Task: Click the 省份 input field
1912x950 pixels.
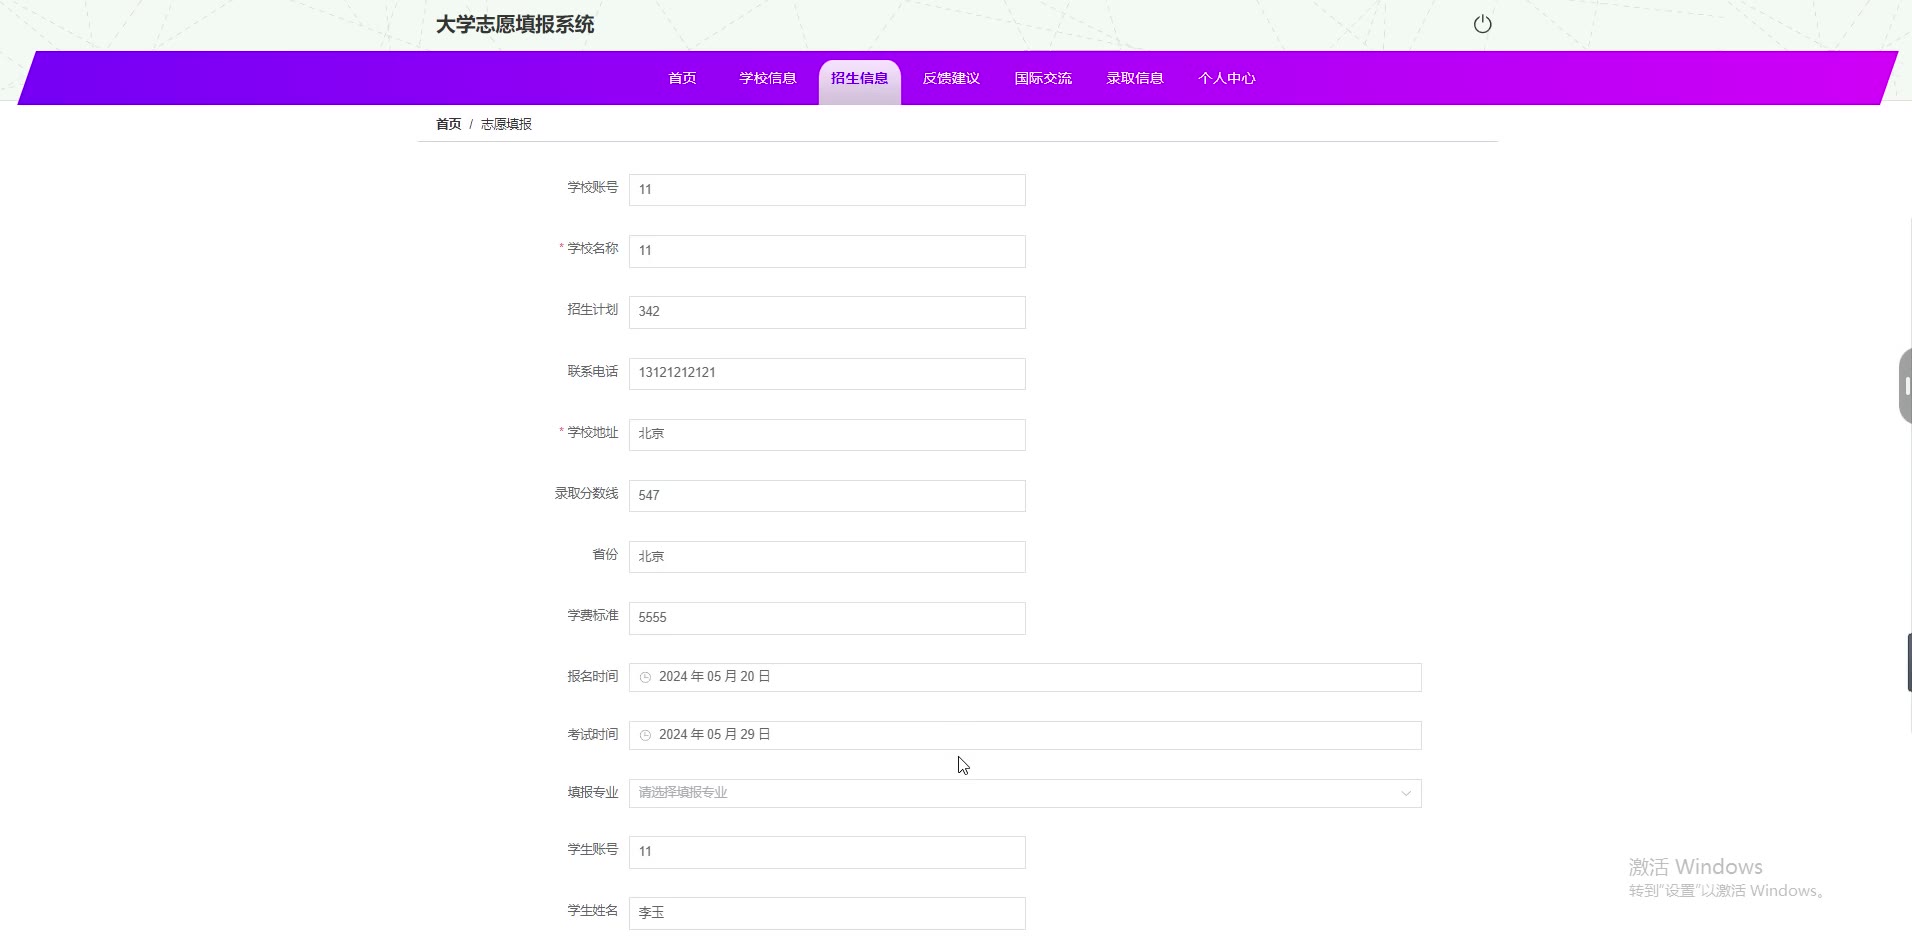Action: pyautogui.click(x=827, y=557)
